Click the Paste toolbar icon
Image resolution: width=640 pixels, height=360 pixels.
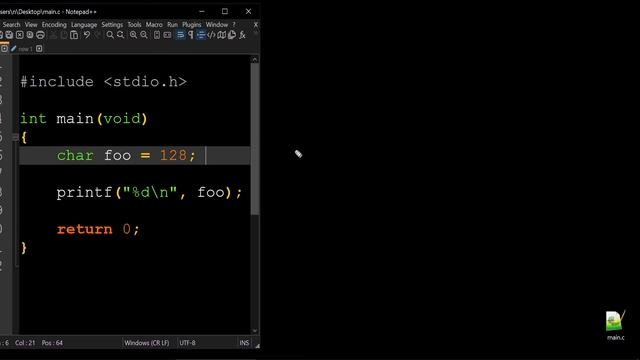[74, 35]
